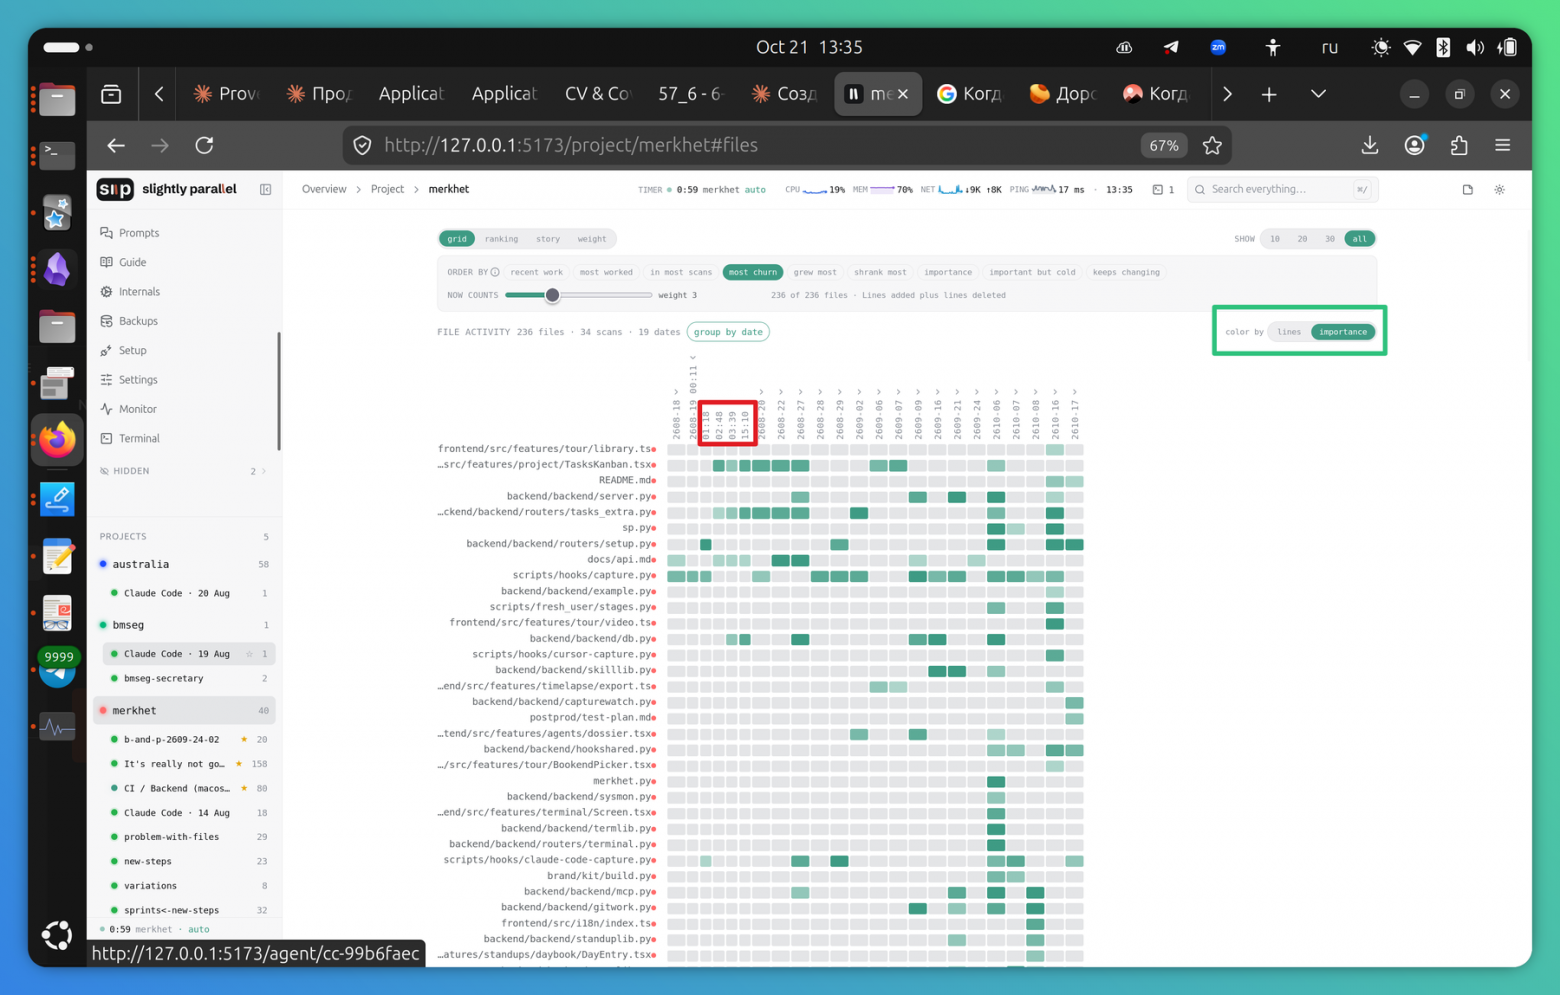
Task: Open the list all tabs dropdown arrow
Action: [1318, 94]
